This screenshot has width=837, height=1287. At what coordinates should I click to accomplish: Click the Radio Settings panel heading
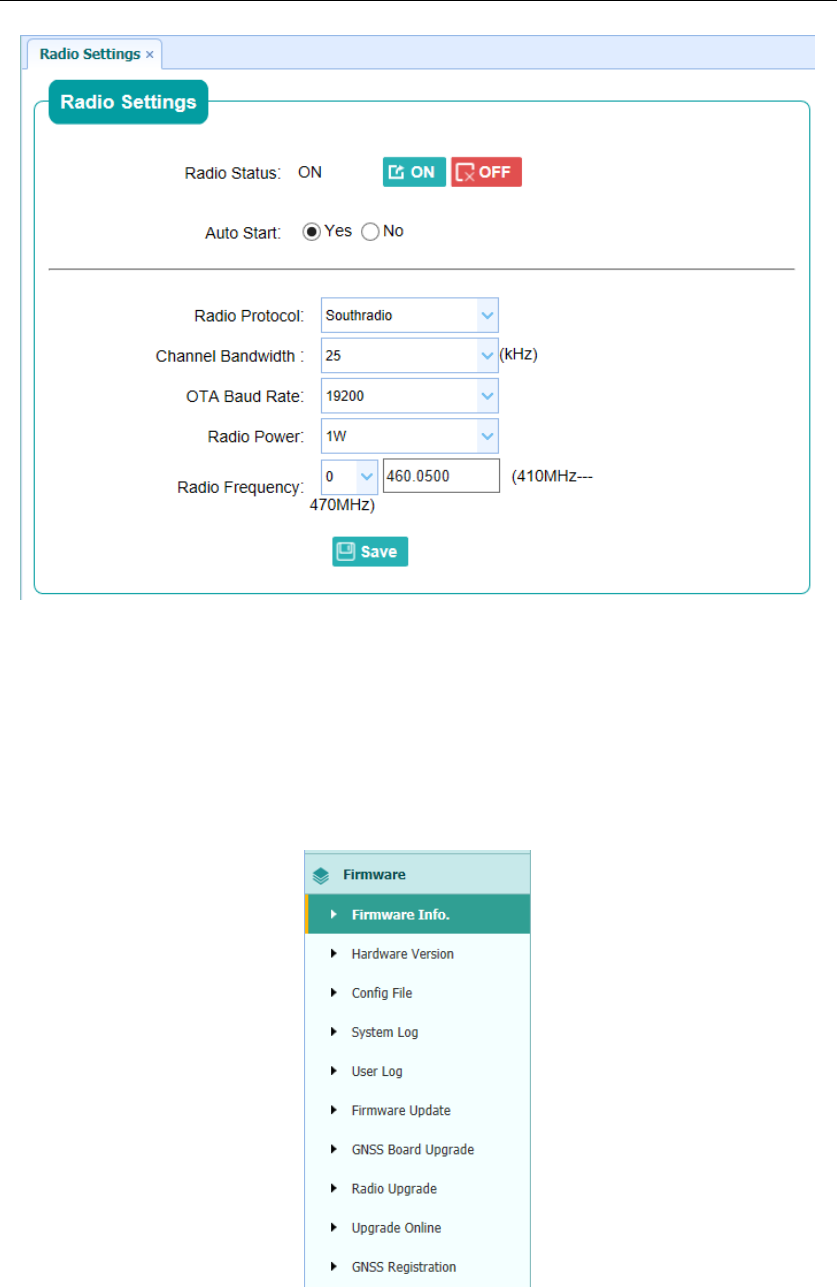coord(128,101)
